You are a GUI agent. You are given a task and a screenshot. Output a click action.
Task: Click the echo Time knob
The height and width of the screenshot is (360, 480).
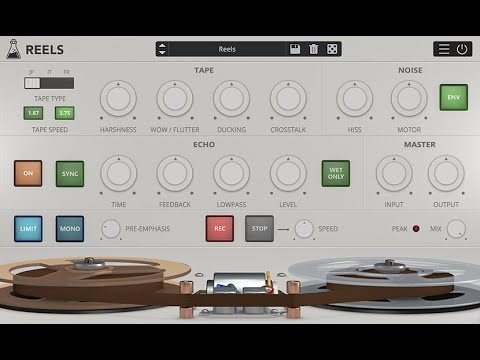point(118,174)
